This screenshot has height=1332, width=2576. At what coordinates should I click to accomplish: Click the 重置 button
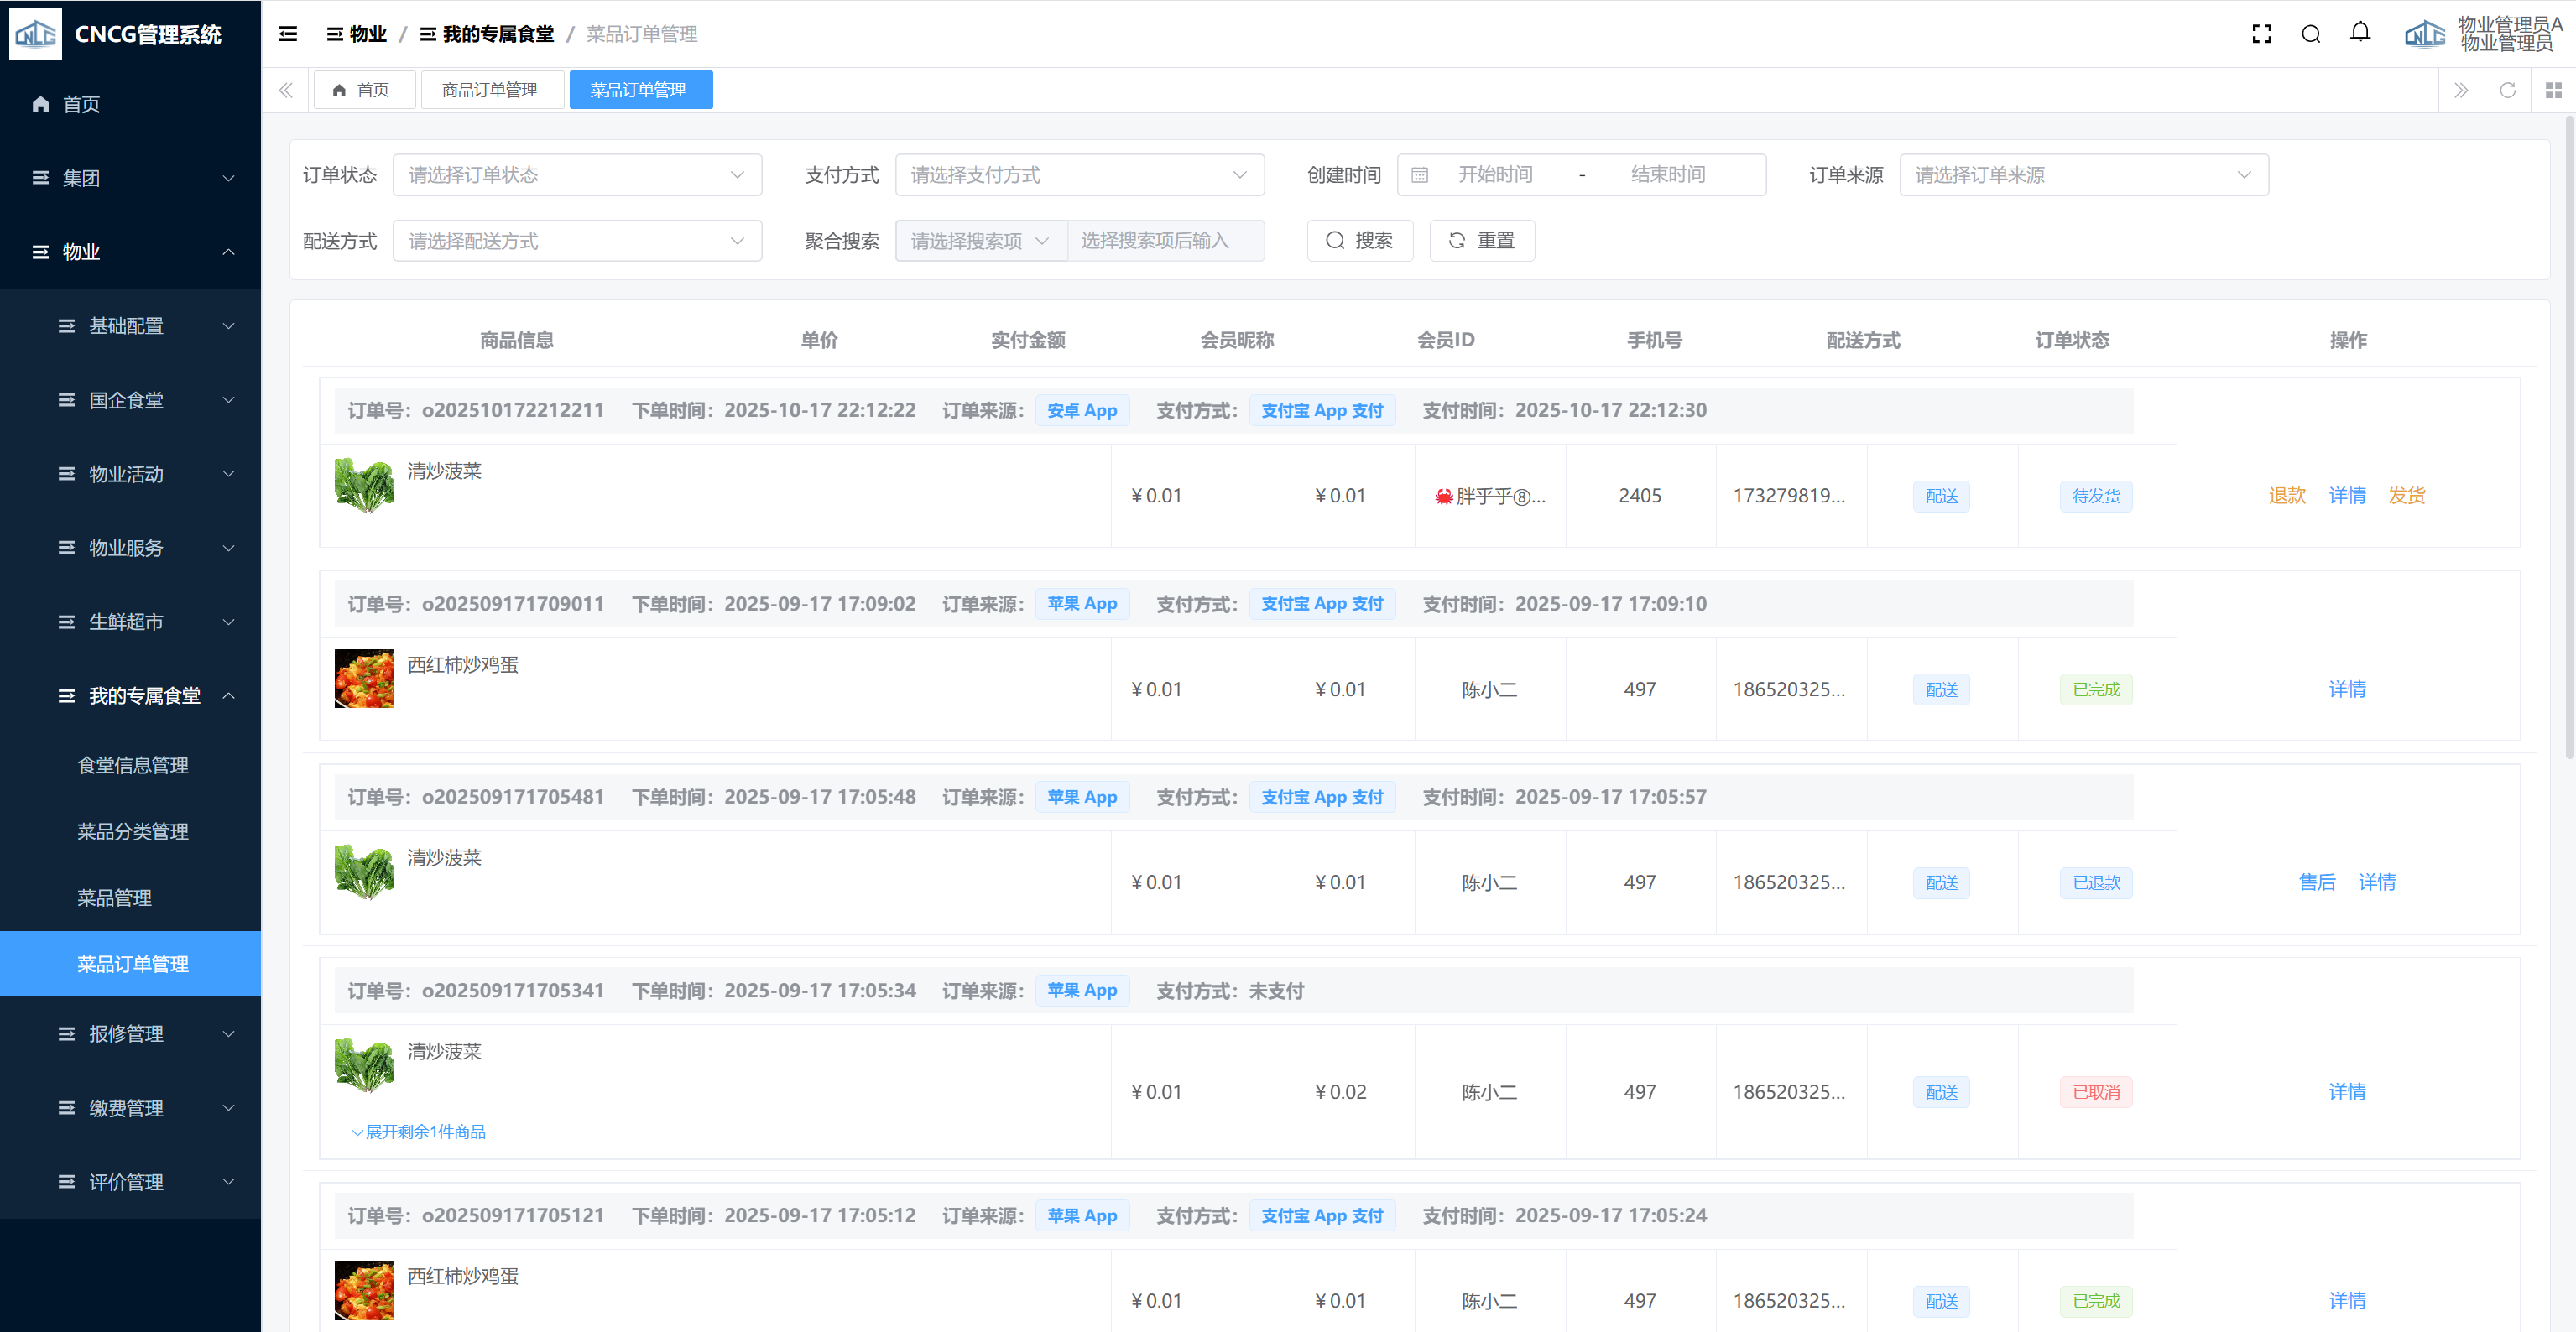pyautogui.click(x=1481, y=241)
